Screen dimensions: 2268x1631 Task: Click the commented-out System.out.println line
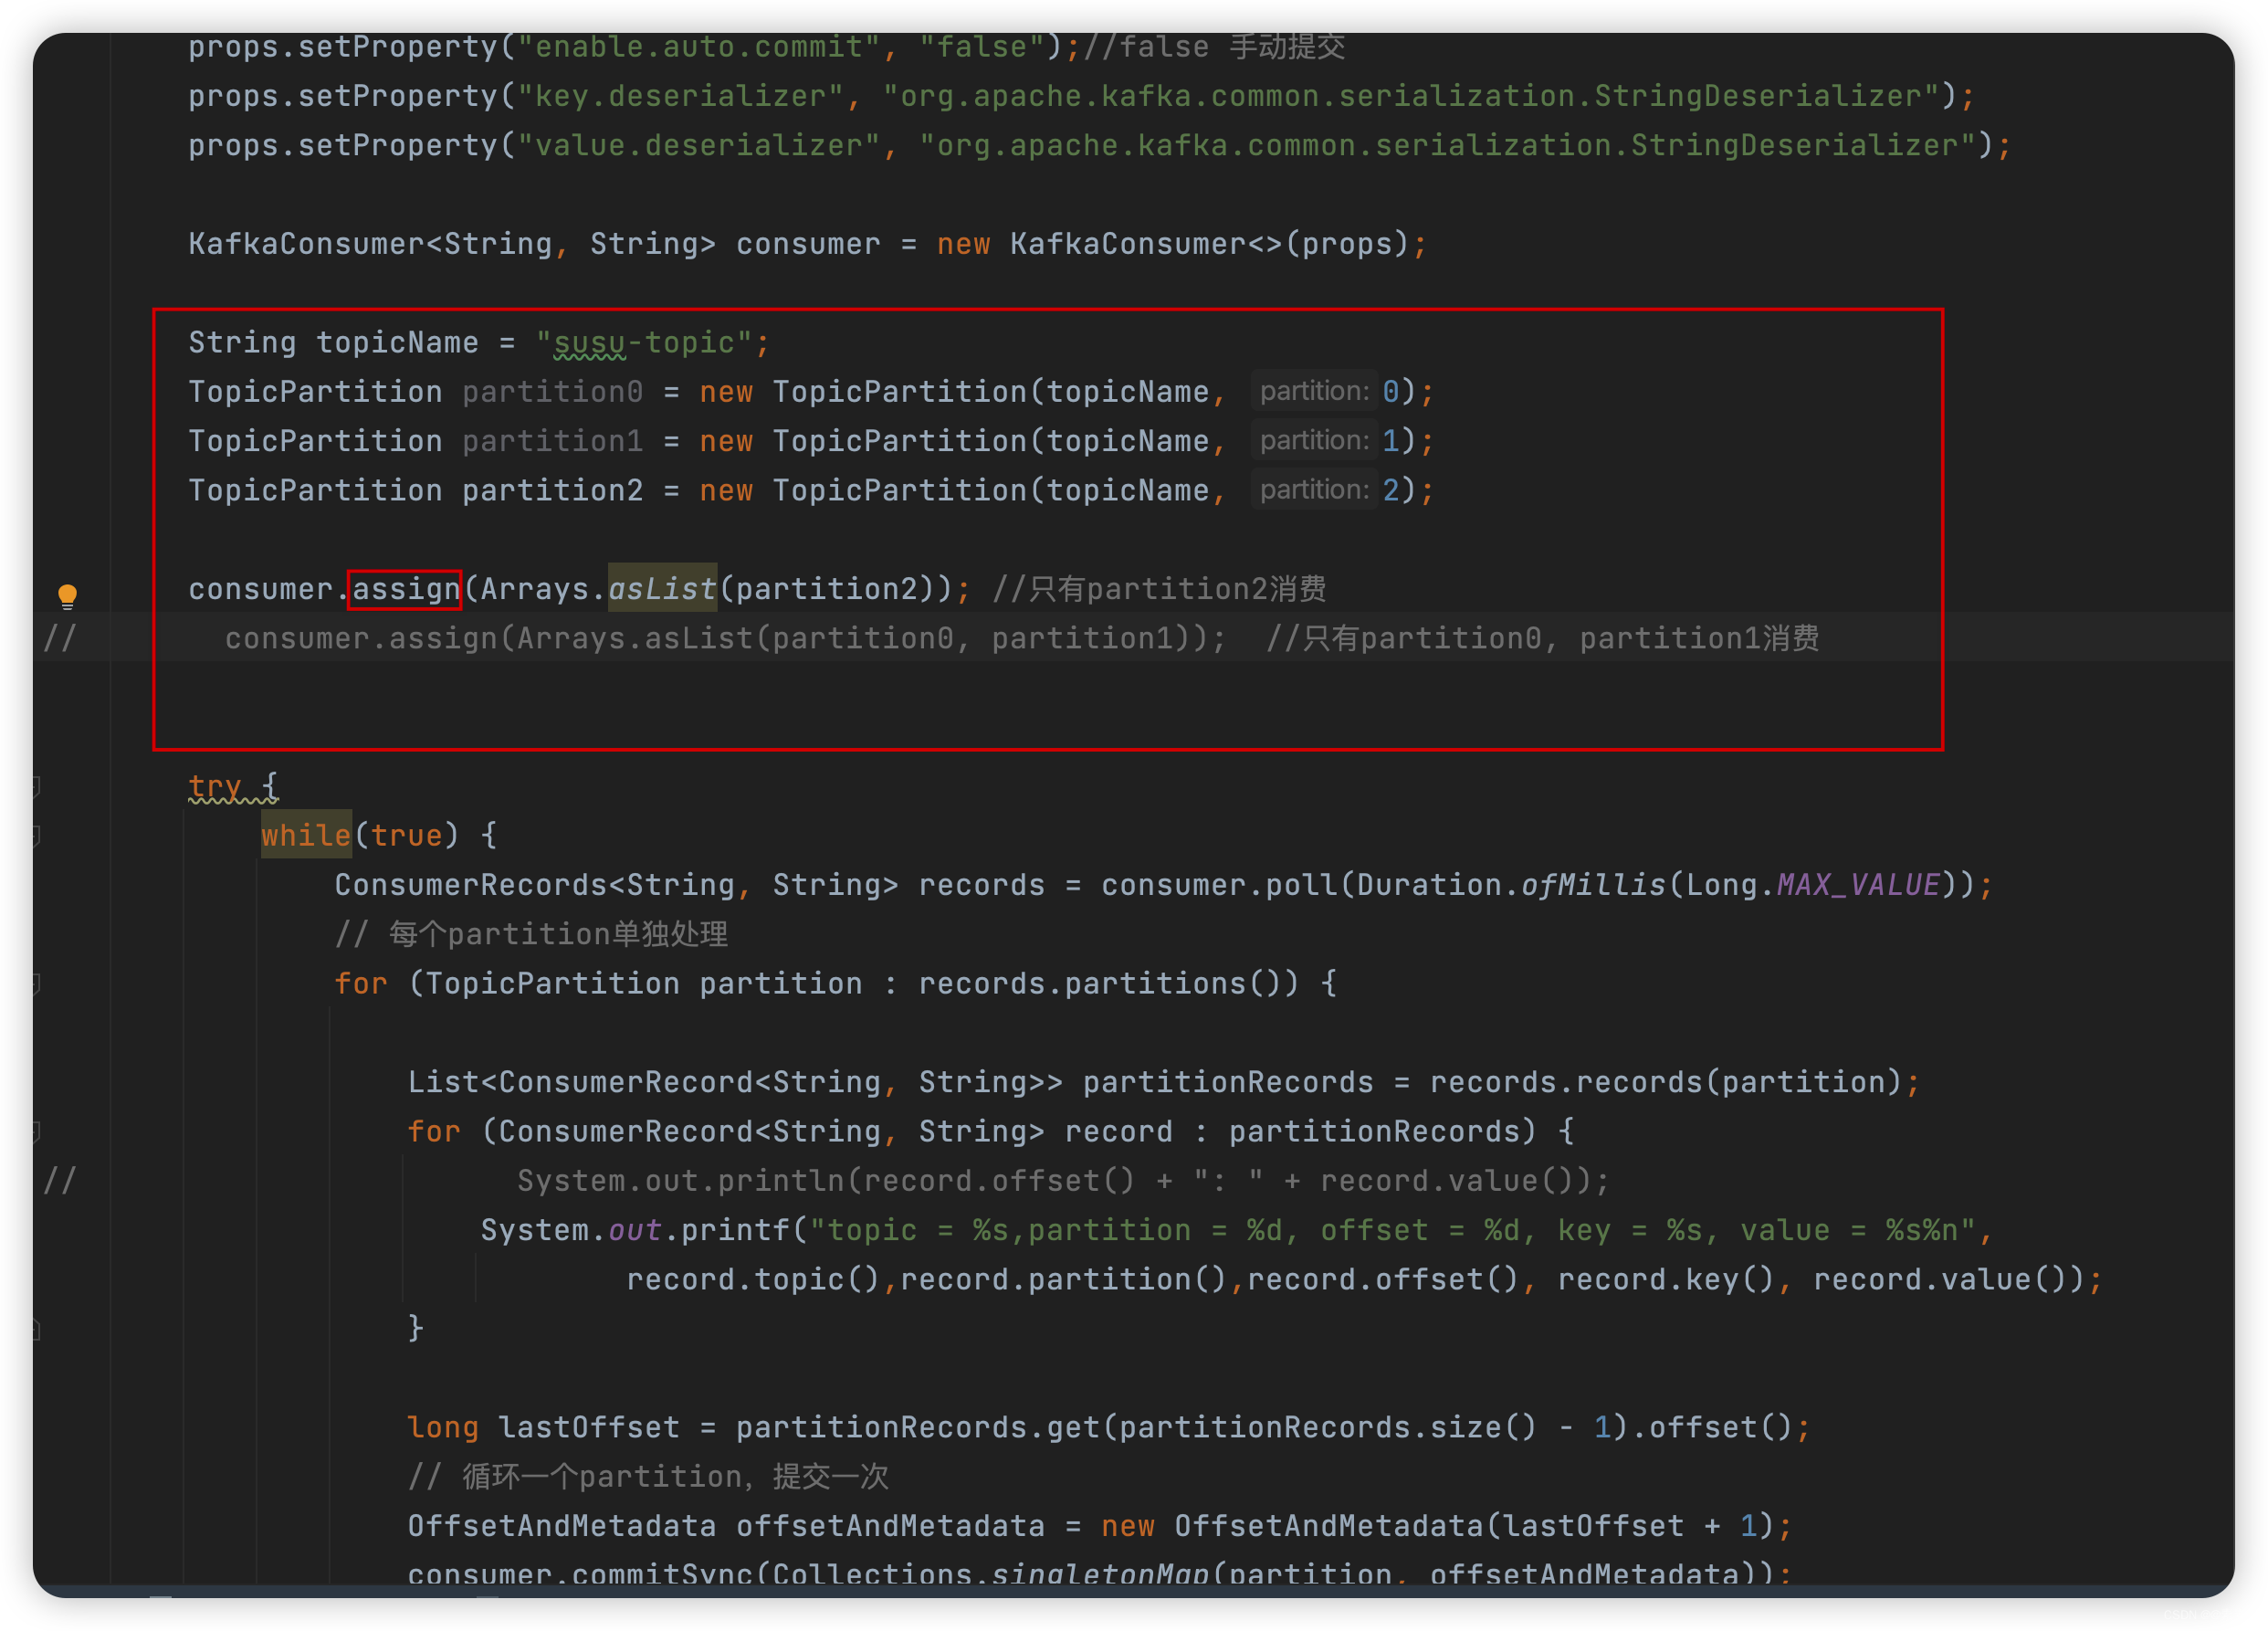point(1062,1181)
